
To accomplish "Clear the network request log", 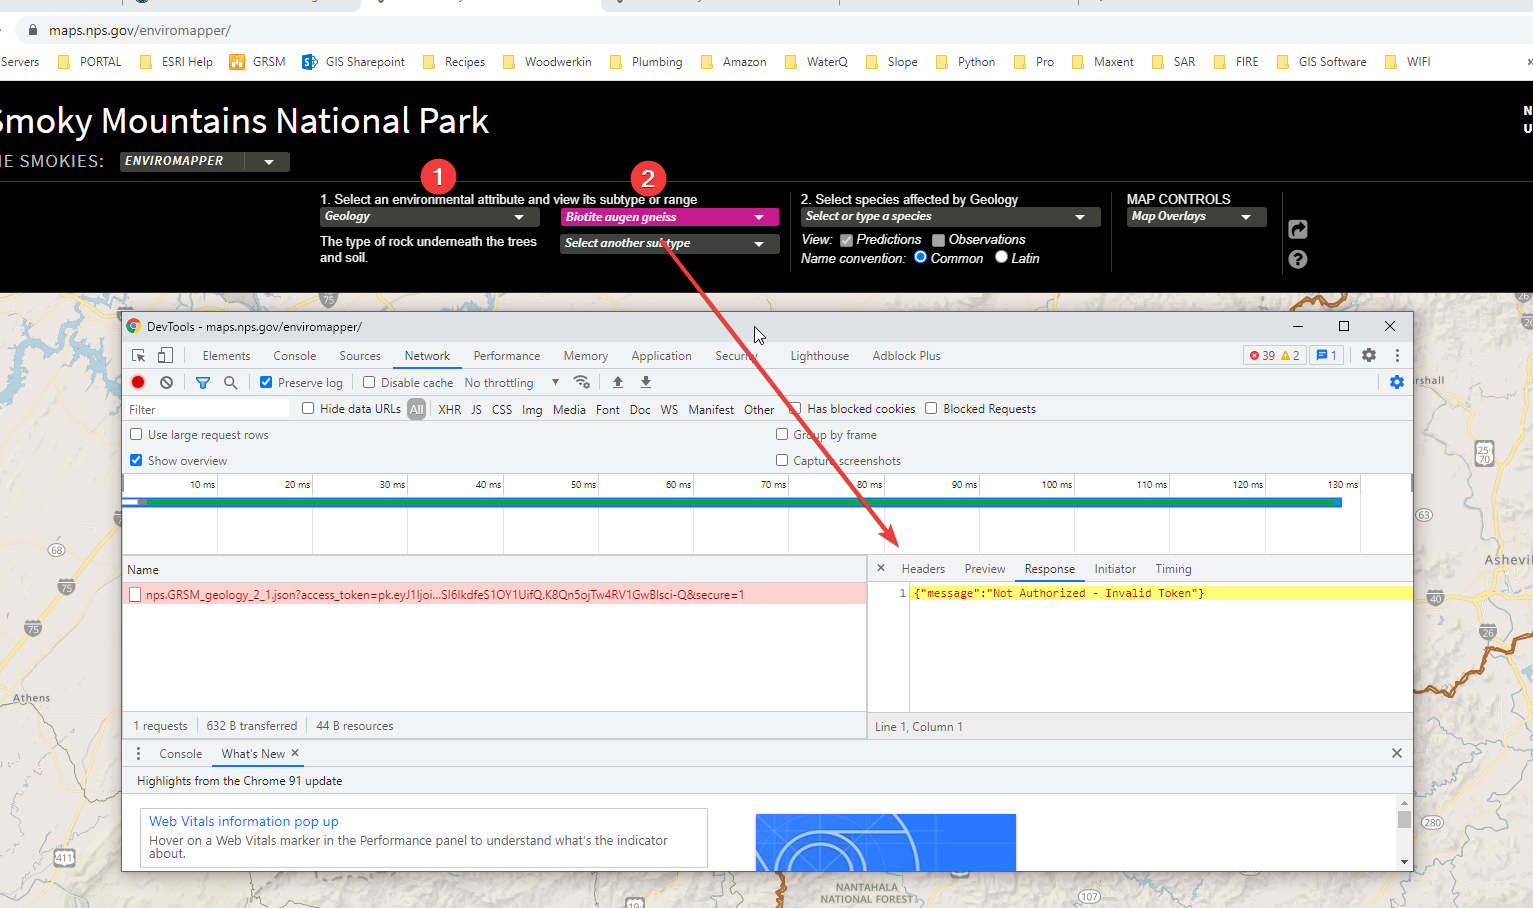I will (x=166, y=382).
